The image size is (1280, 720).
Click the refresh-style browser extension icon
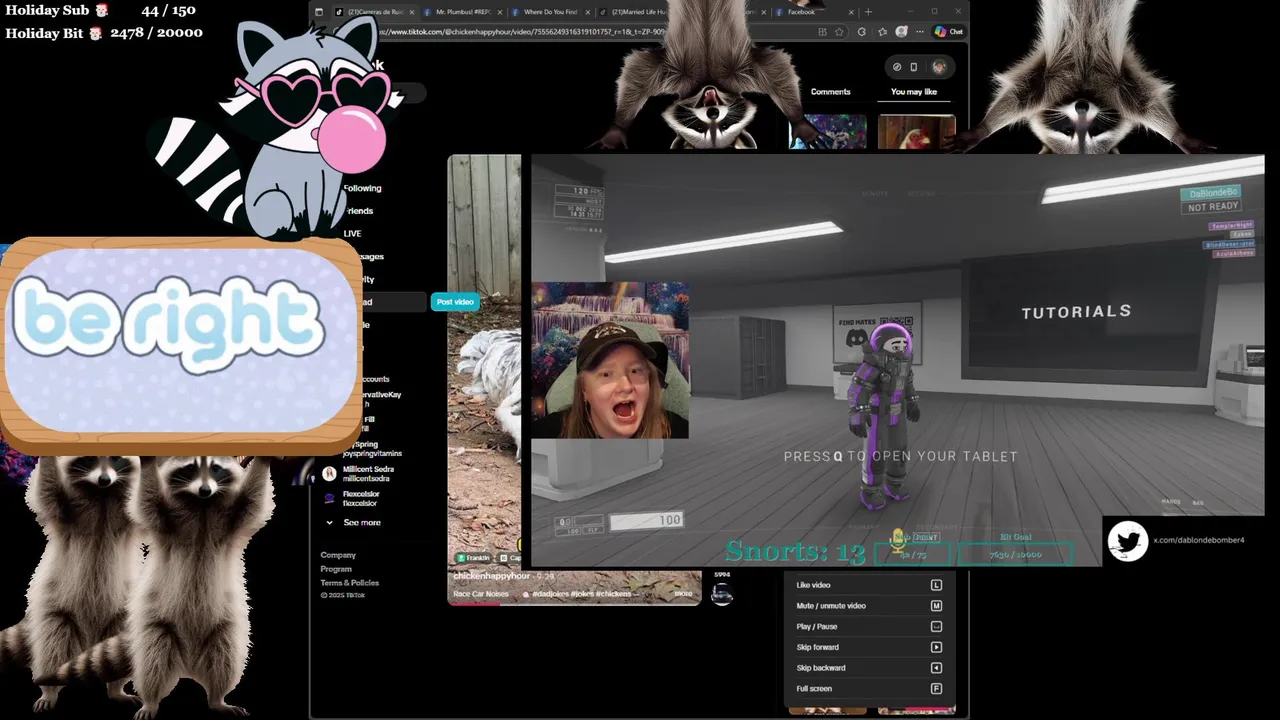click(862, 31)
